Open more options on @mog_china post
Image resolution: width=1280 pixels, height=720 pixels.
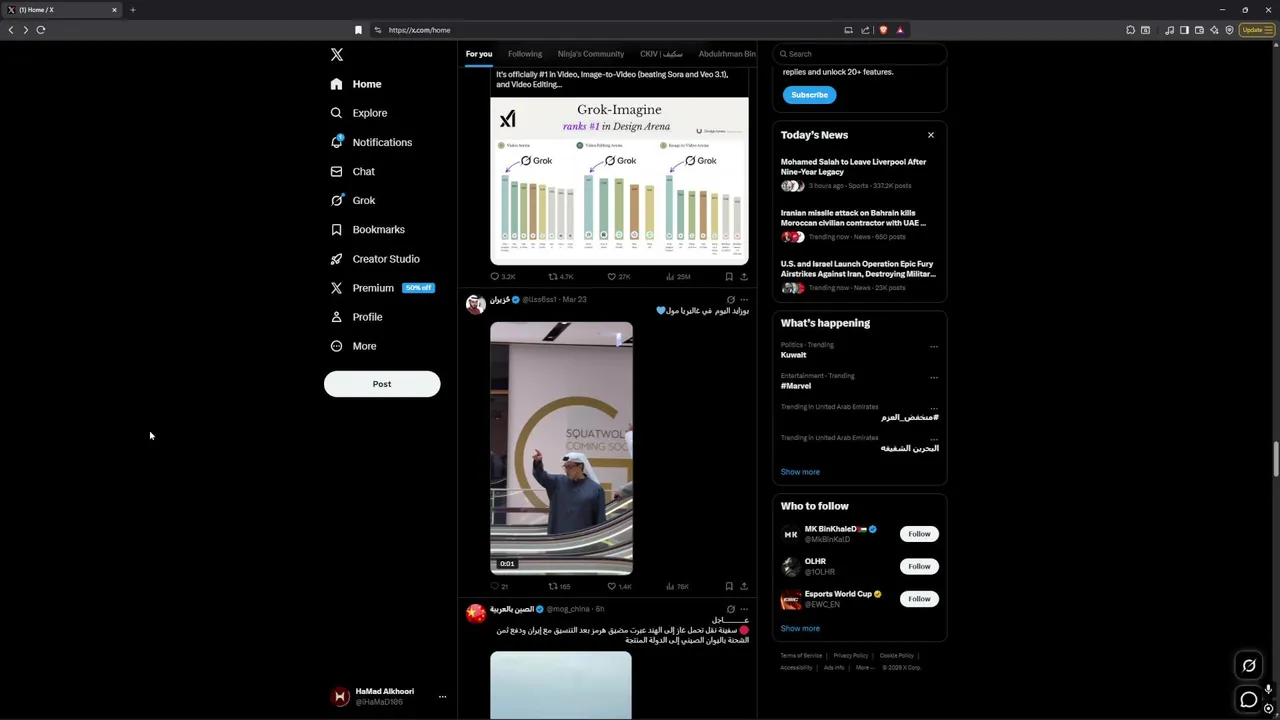pyautogui.click(x=744, y=610)
